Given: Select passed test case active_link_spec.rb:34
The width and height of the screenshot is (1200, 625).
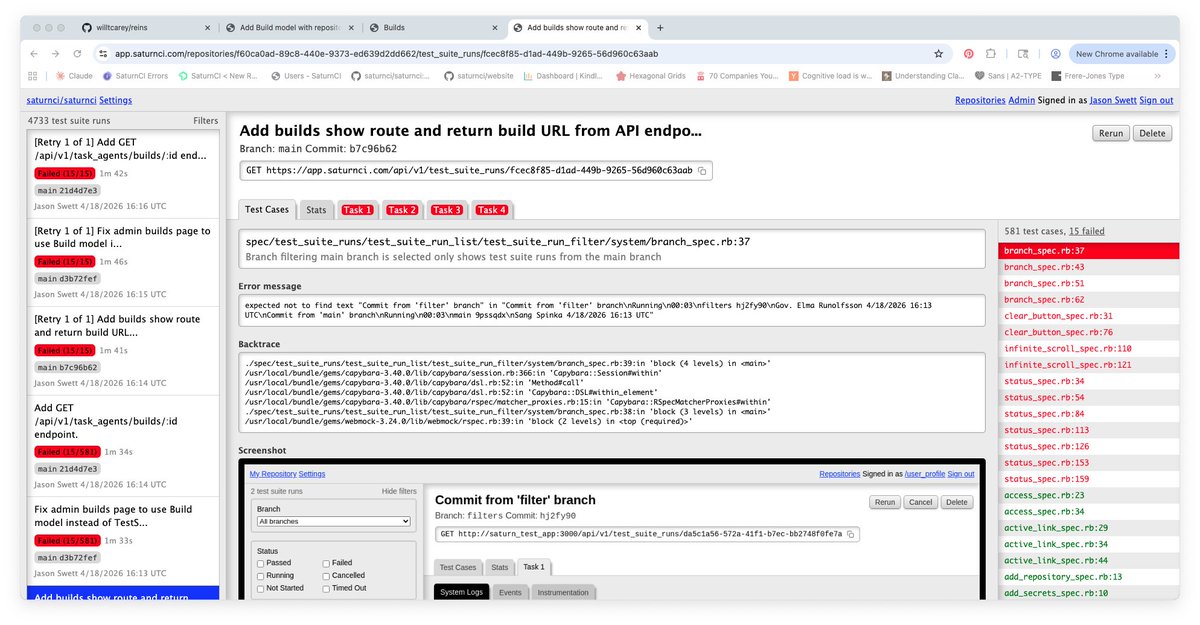Looking at the screenshot, I should (1088, 544).
